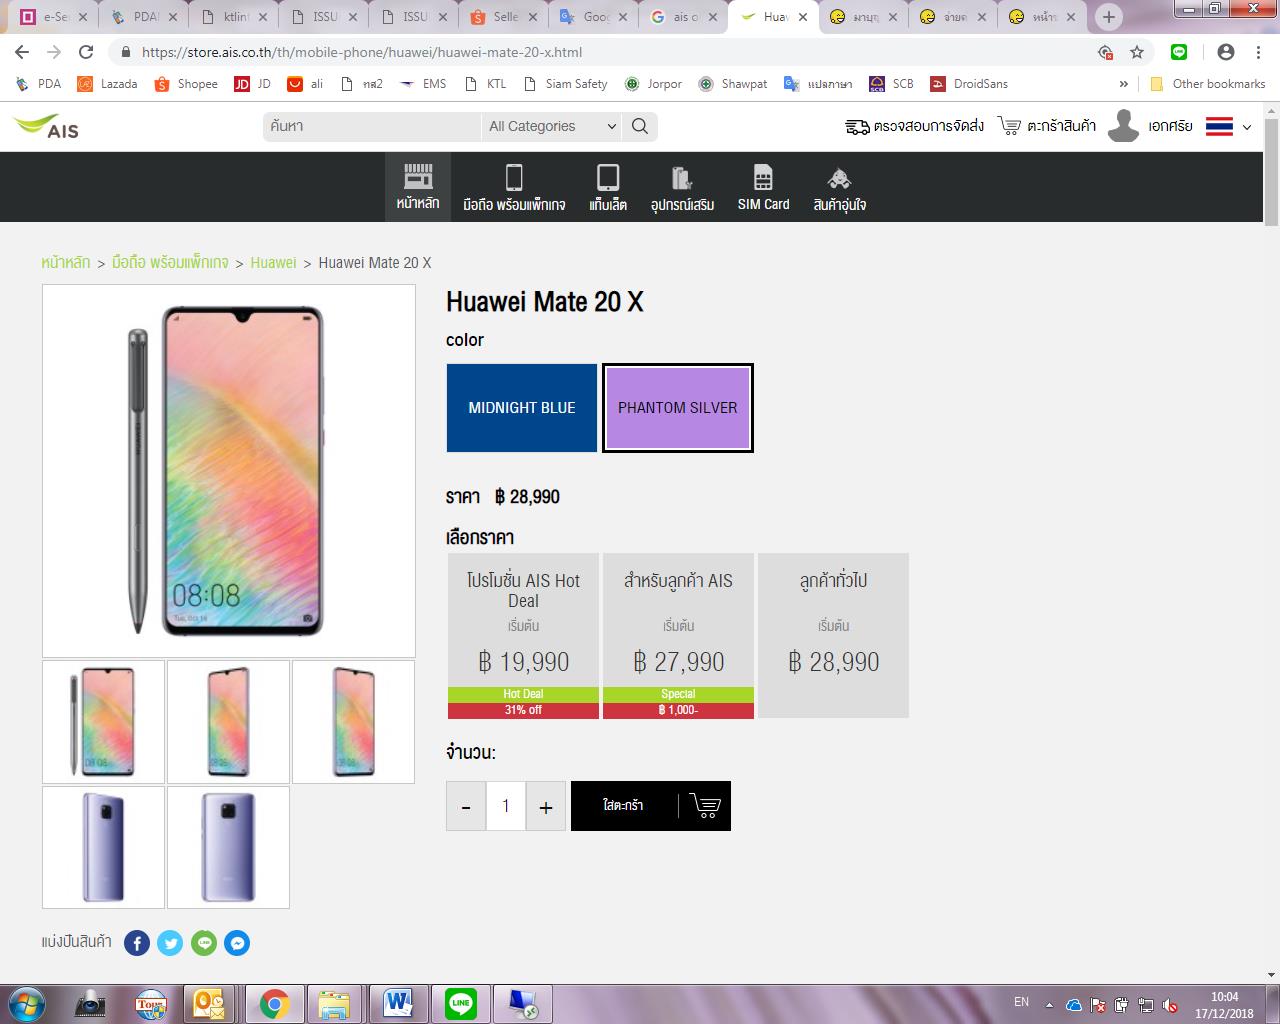Open the accessories category menu

pos(682,187)
